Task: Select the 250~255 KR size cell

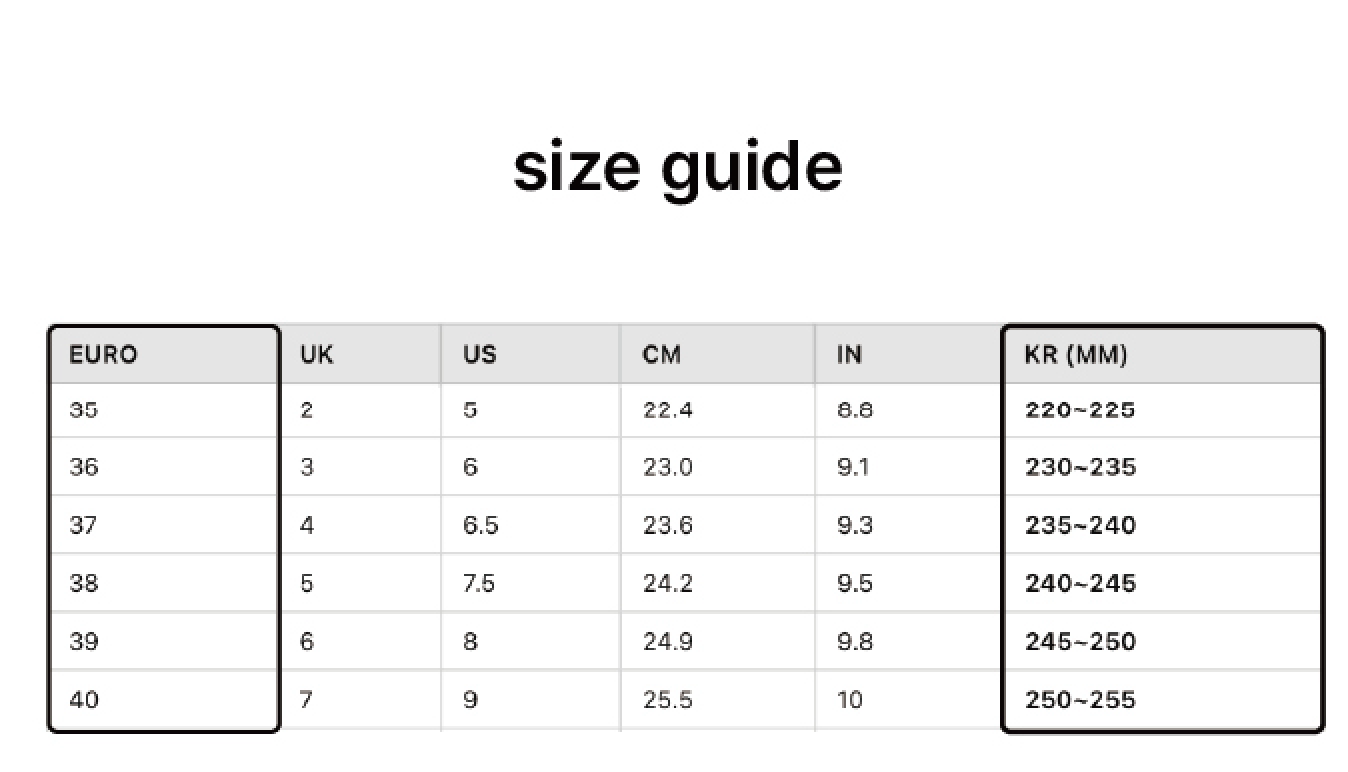Action: [x=1080, y=699]
